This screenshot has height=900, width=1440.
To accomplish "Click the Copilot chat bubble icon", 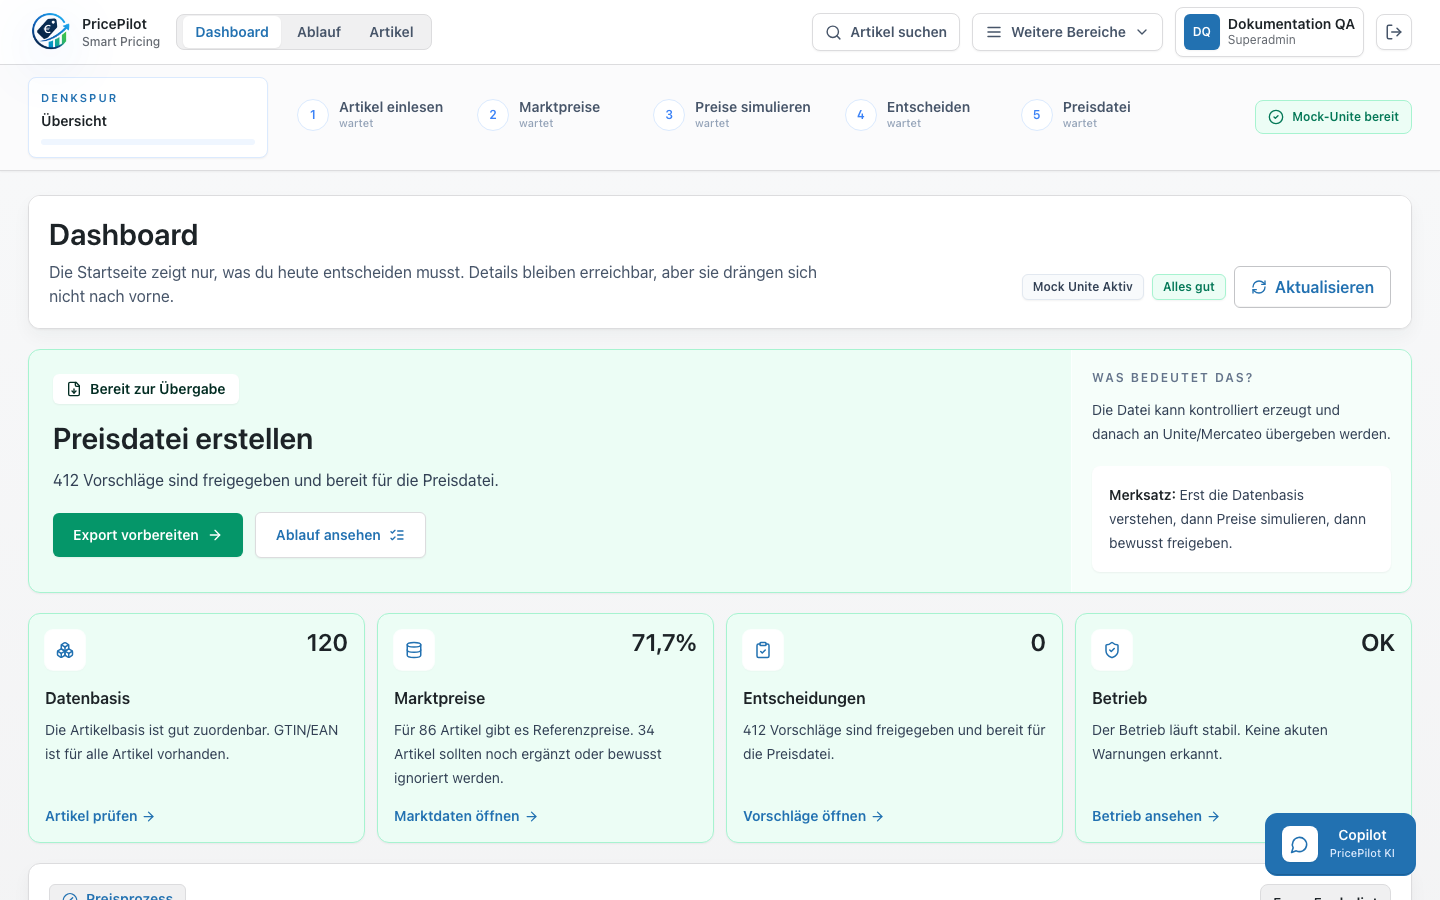I will pos(1299,845).
